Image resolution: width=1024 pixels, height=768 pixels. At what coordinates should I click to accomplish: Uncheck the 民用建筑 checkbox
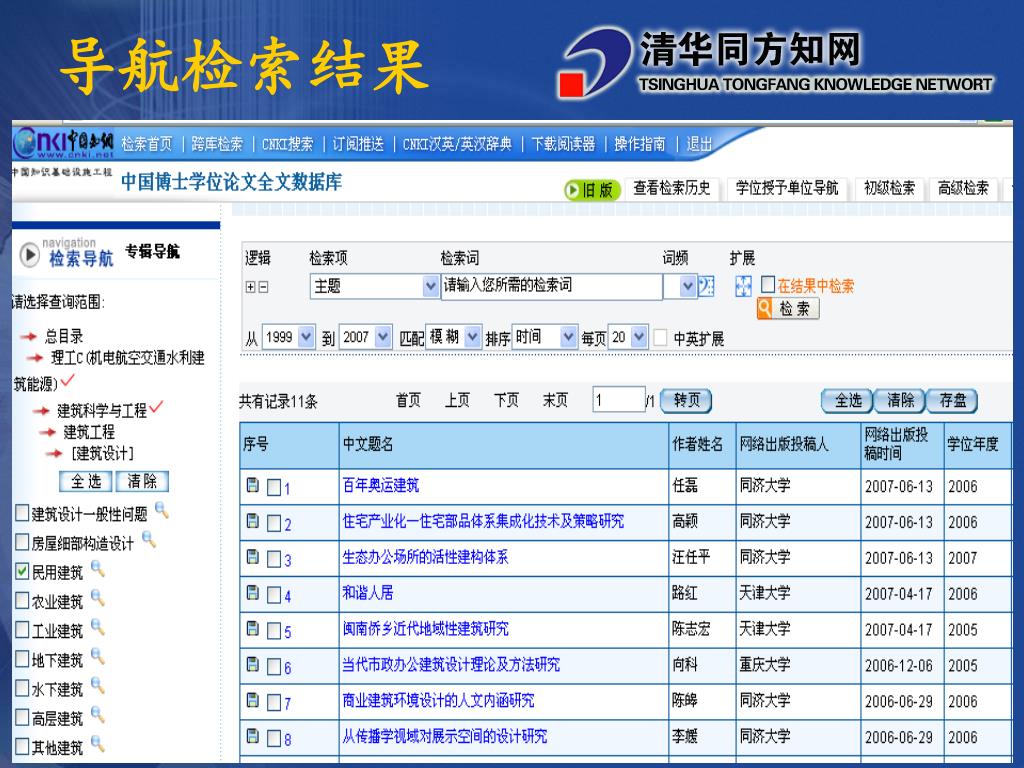(22, 571)
